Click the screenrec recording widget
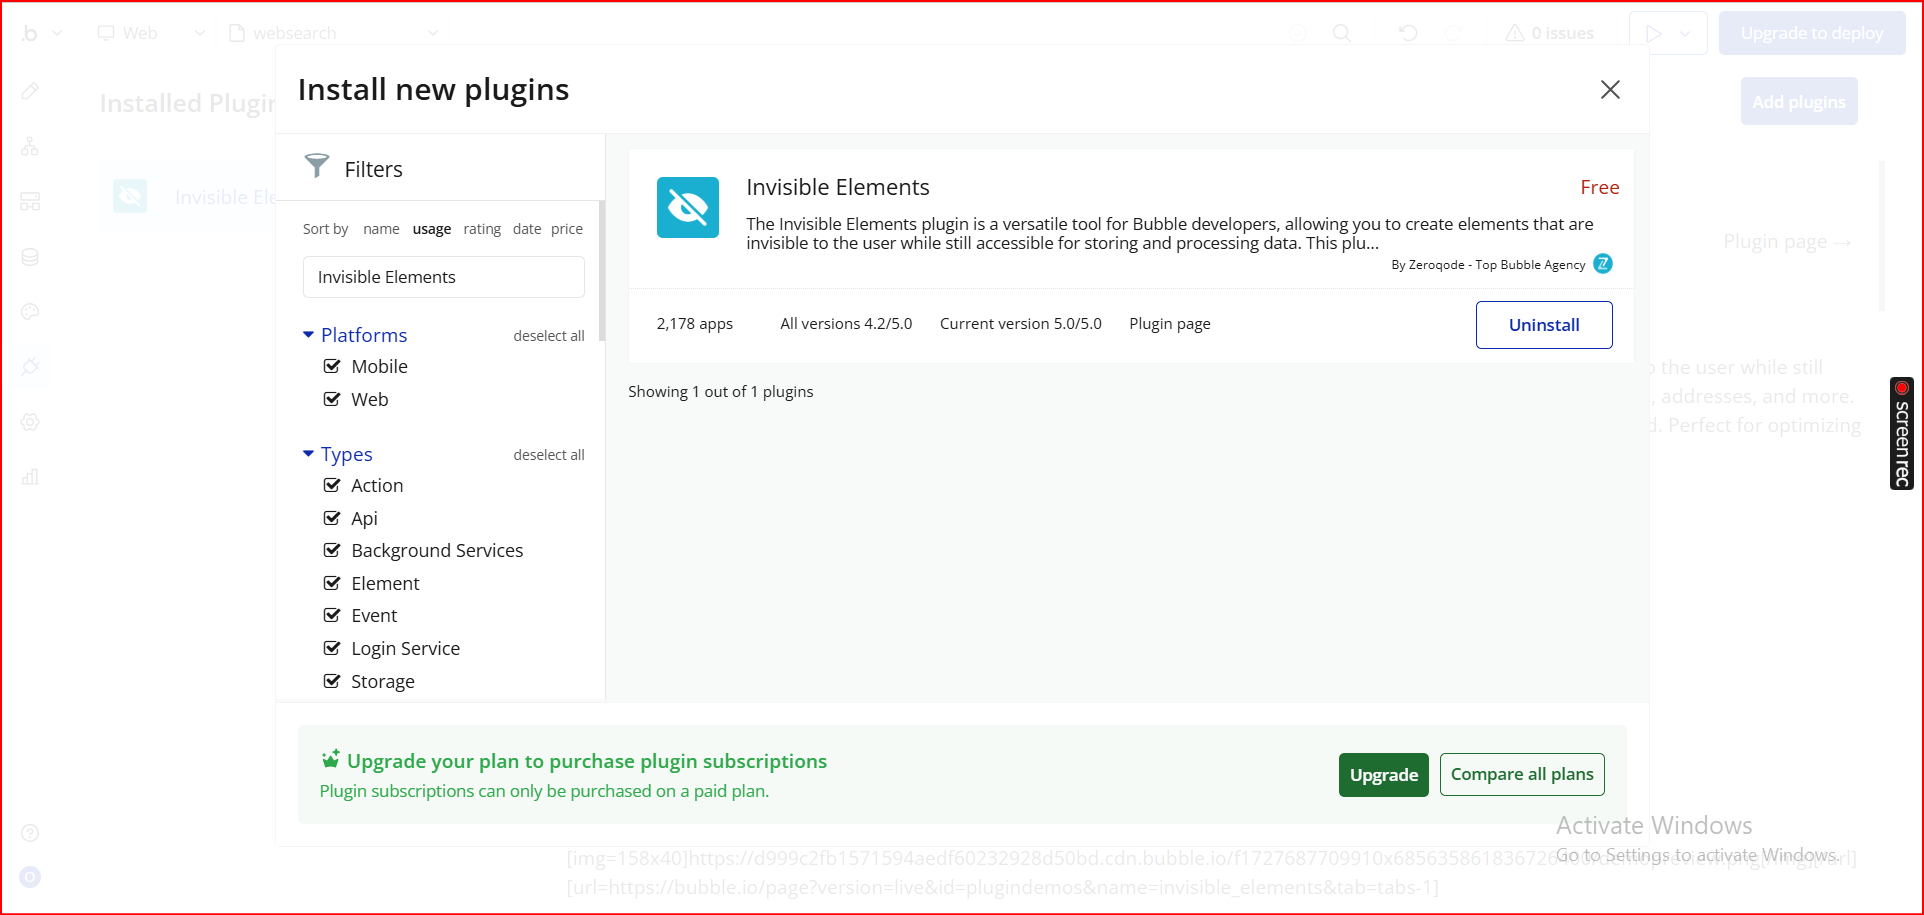This screenshot has height=915, width=1924. click(1901, 433)
